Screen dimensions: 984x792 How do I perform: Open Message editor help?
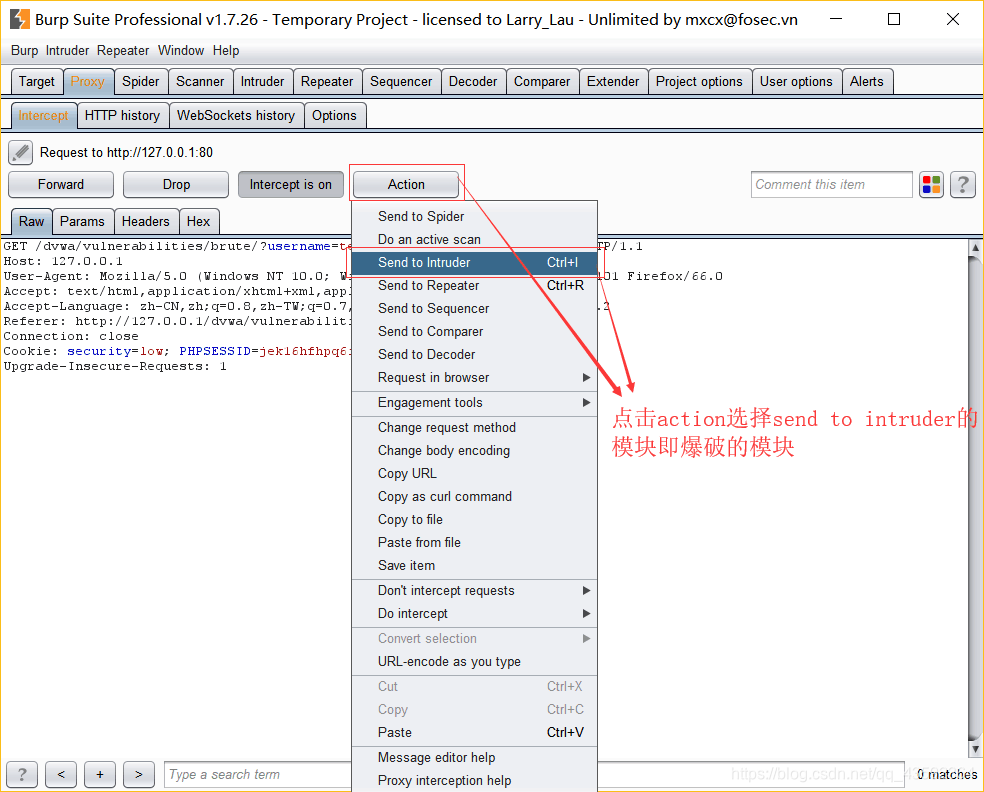pos(474,757)
